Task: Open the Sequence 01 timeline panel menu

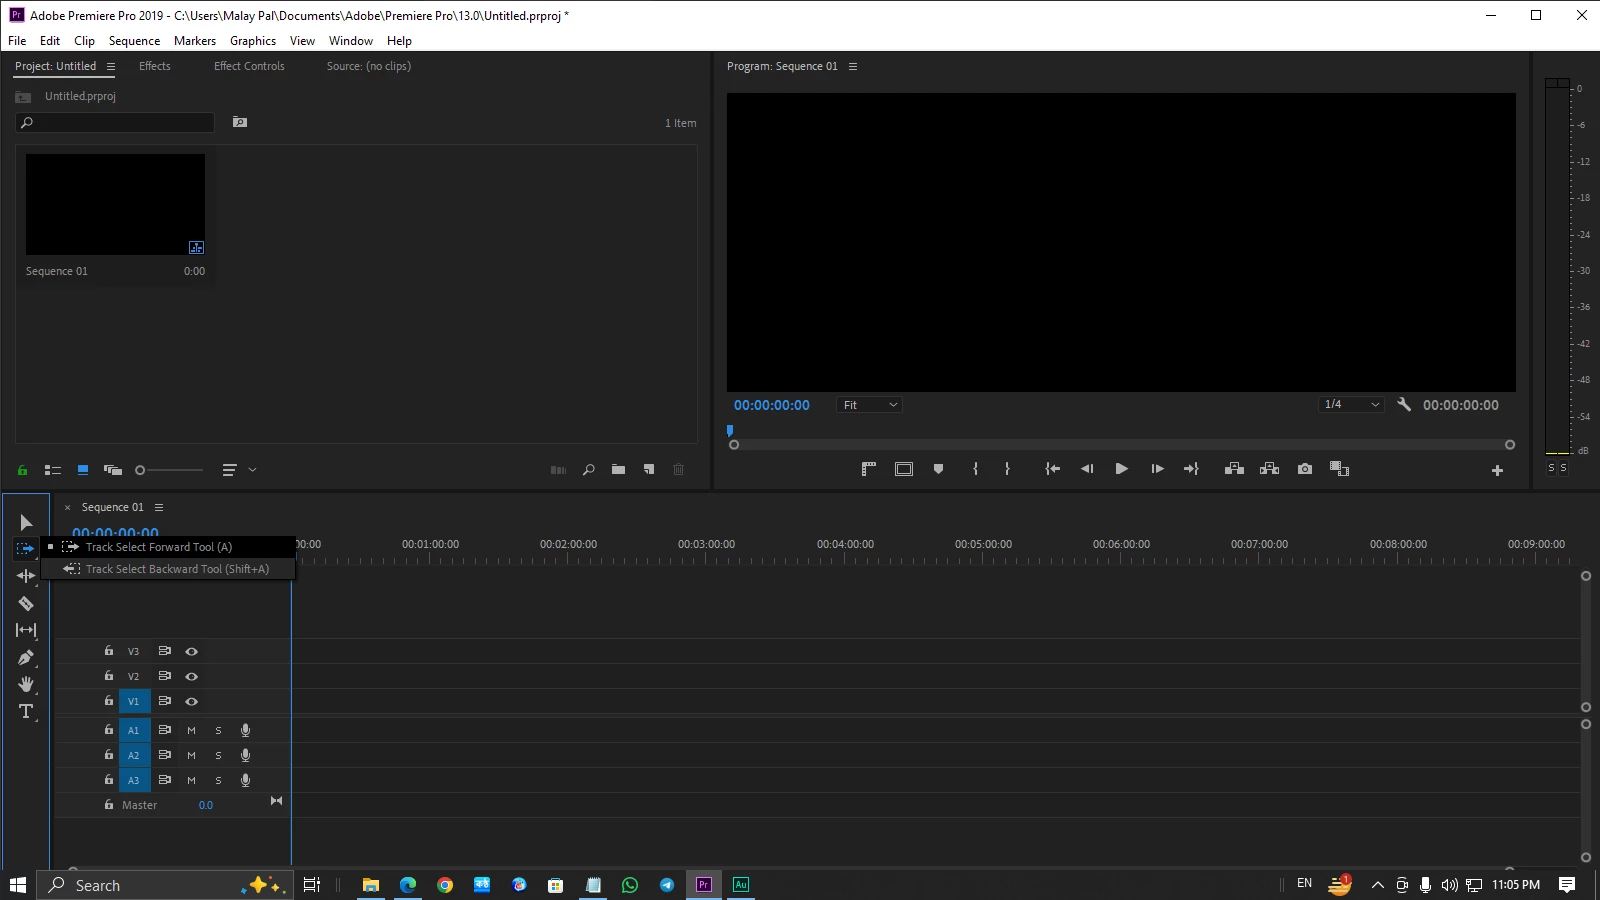Action: click(x=159, y=508)
